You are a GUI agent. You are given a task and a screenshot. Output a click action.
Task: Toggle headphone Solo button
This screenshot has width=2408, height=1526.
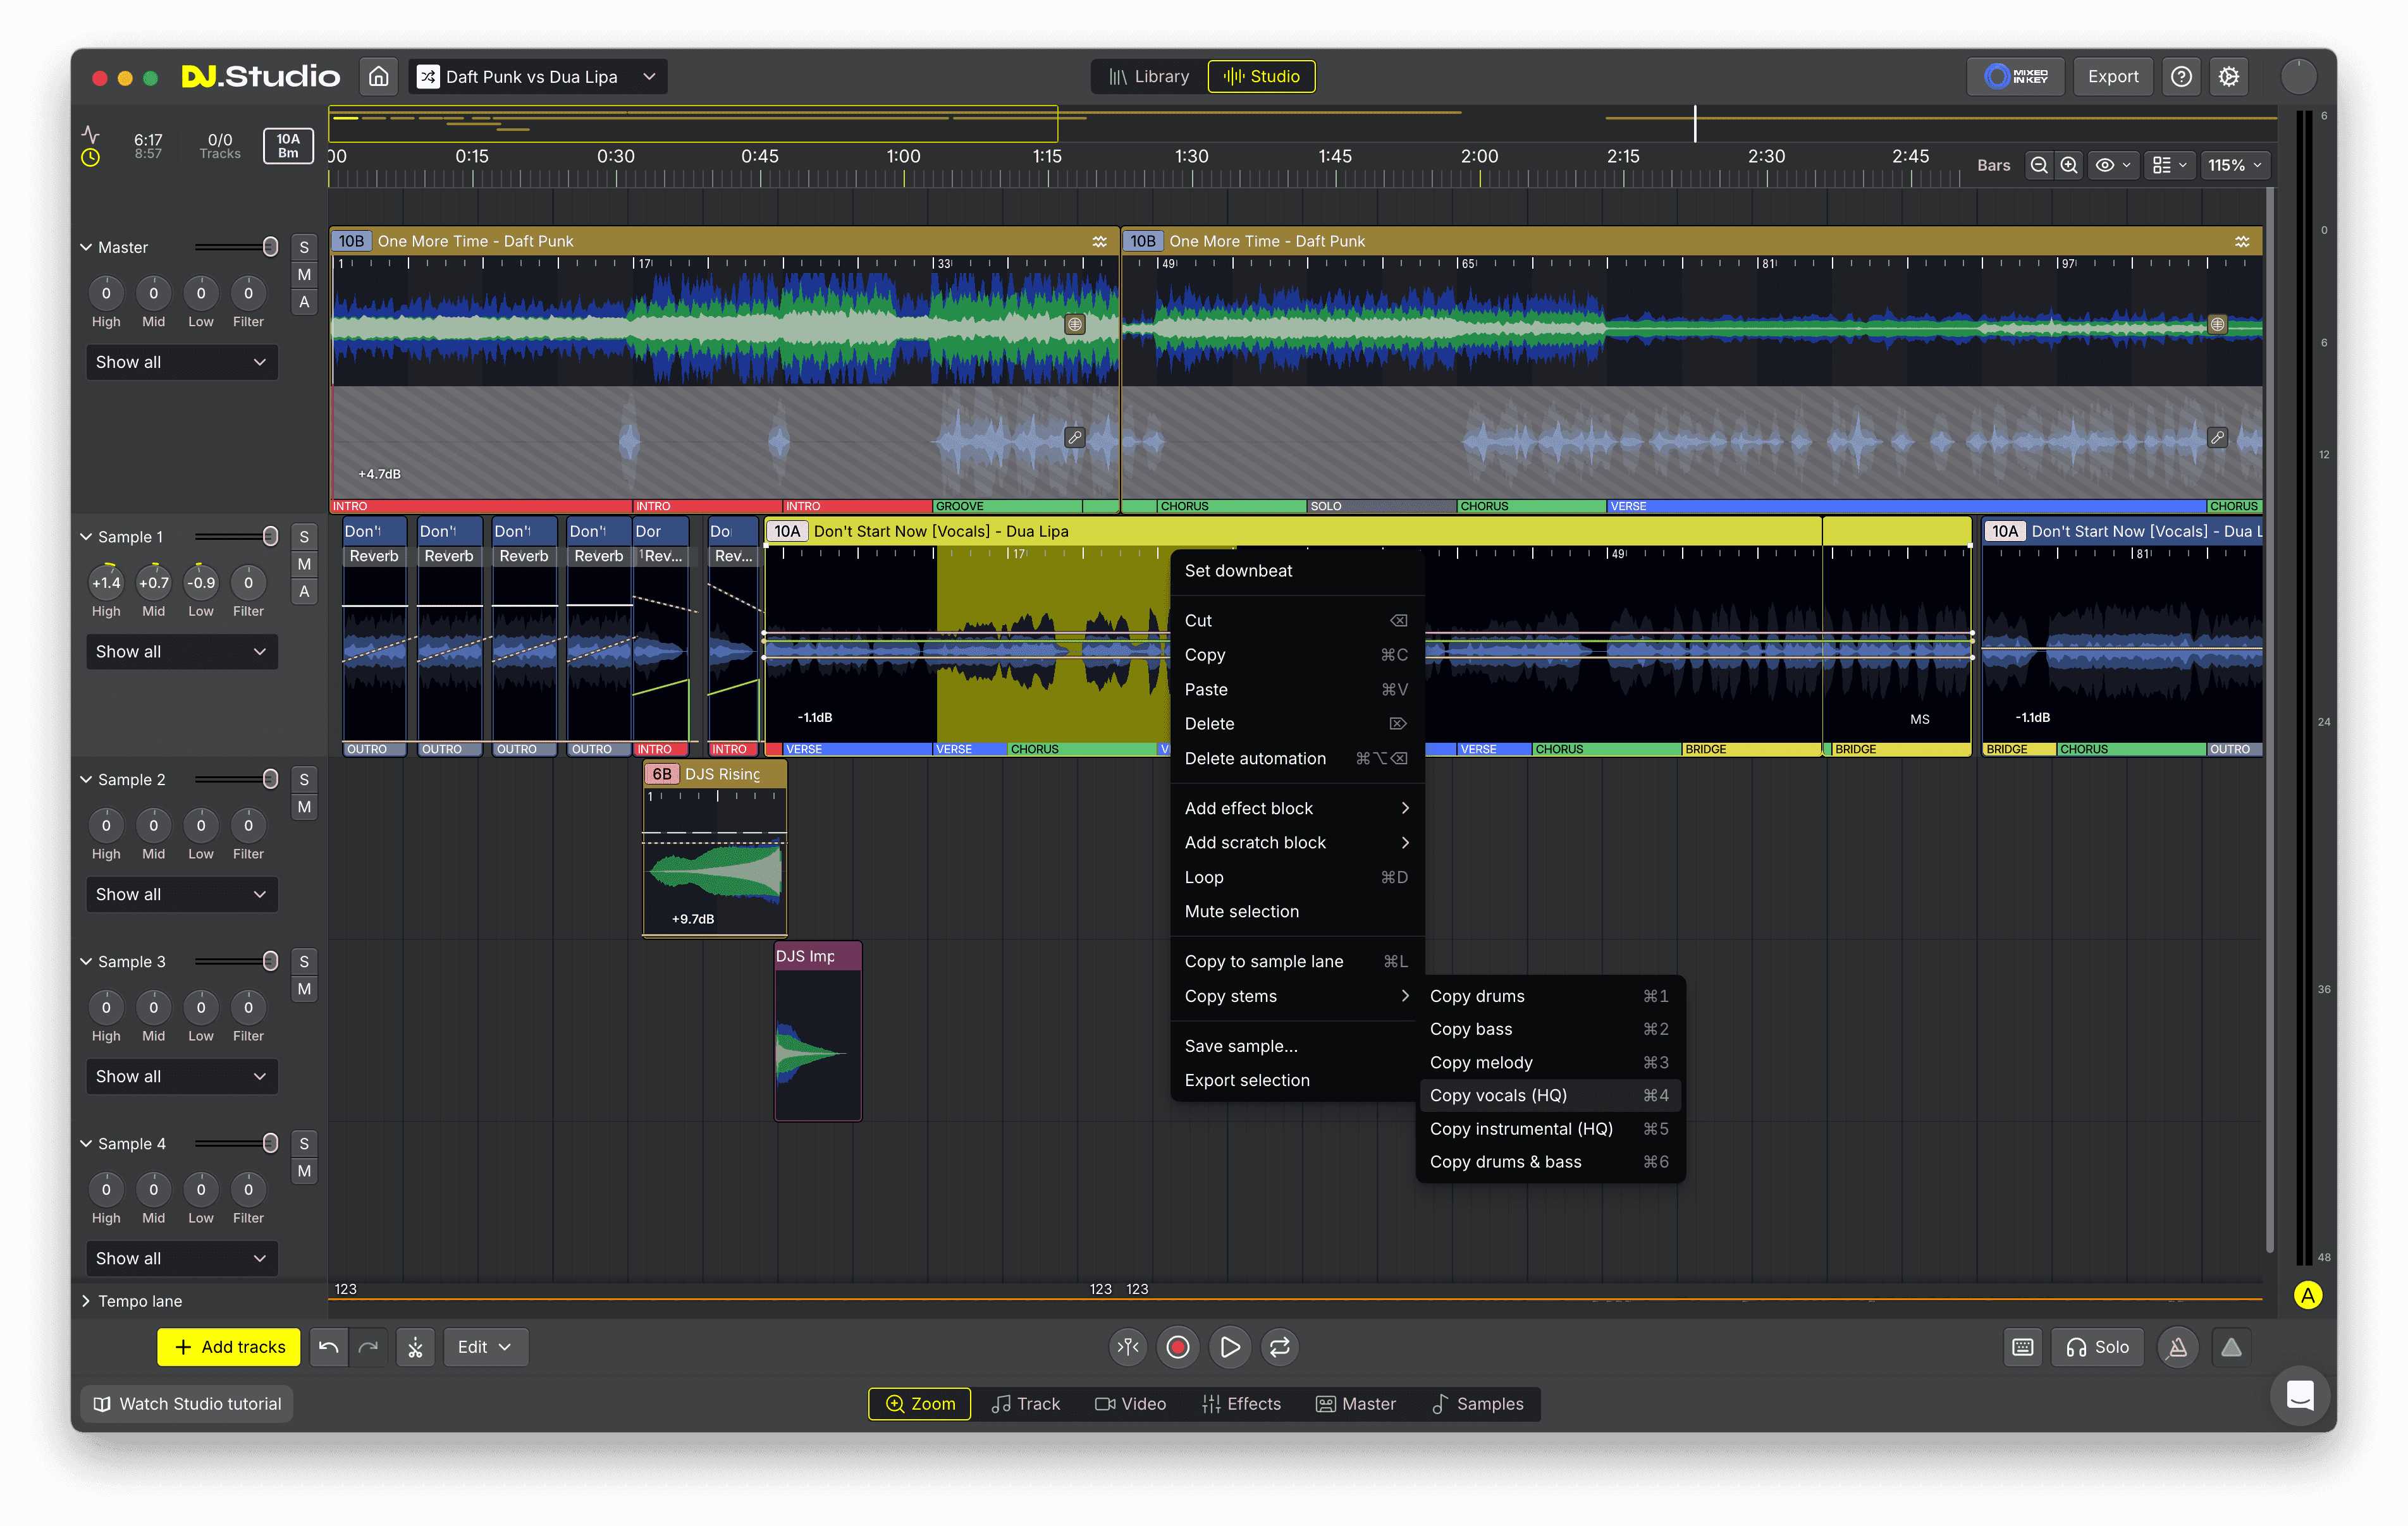(2097, 1347)
